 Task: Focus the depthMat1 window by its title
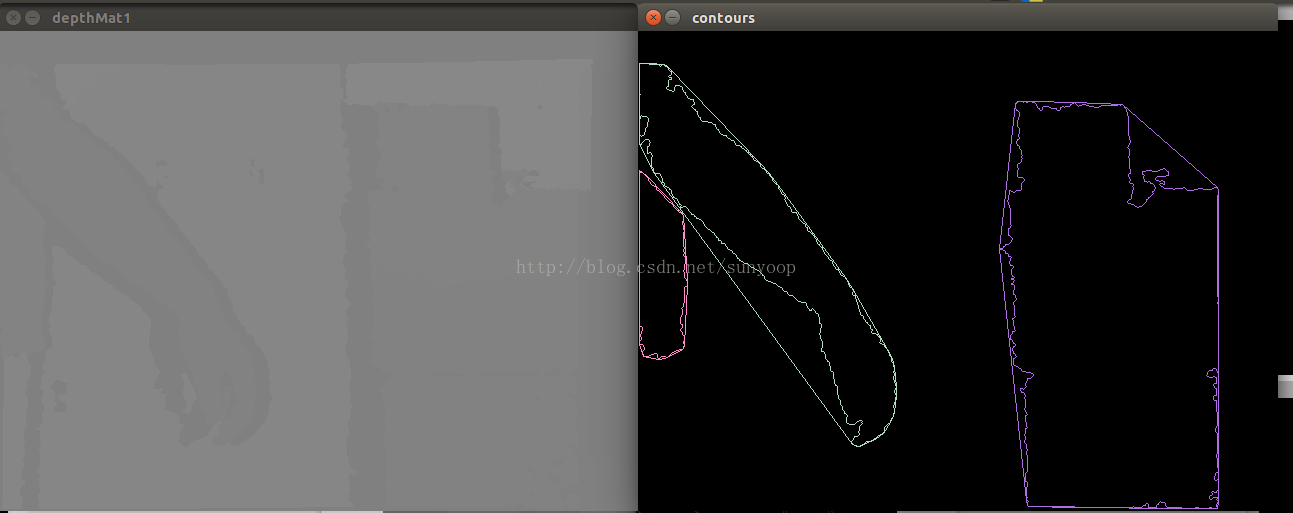(x=91, y=18)
